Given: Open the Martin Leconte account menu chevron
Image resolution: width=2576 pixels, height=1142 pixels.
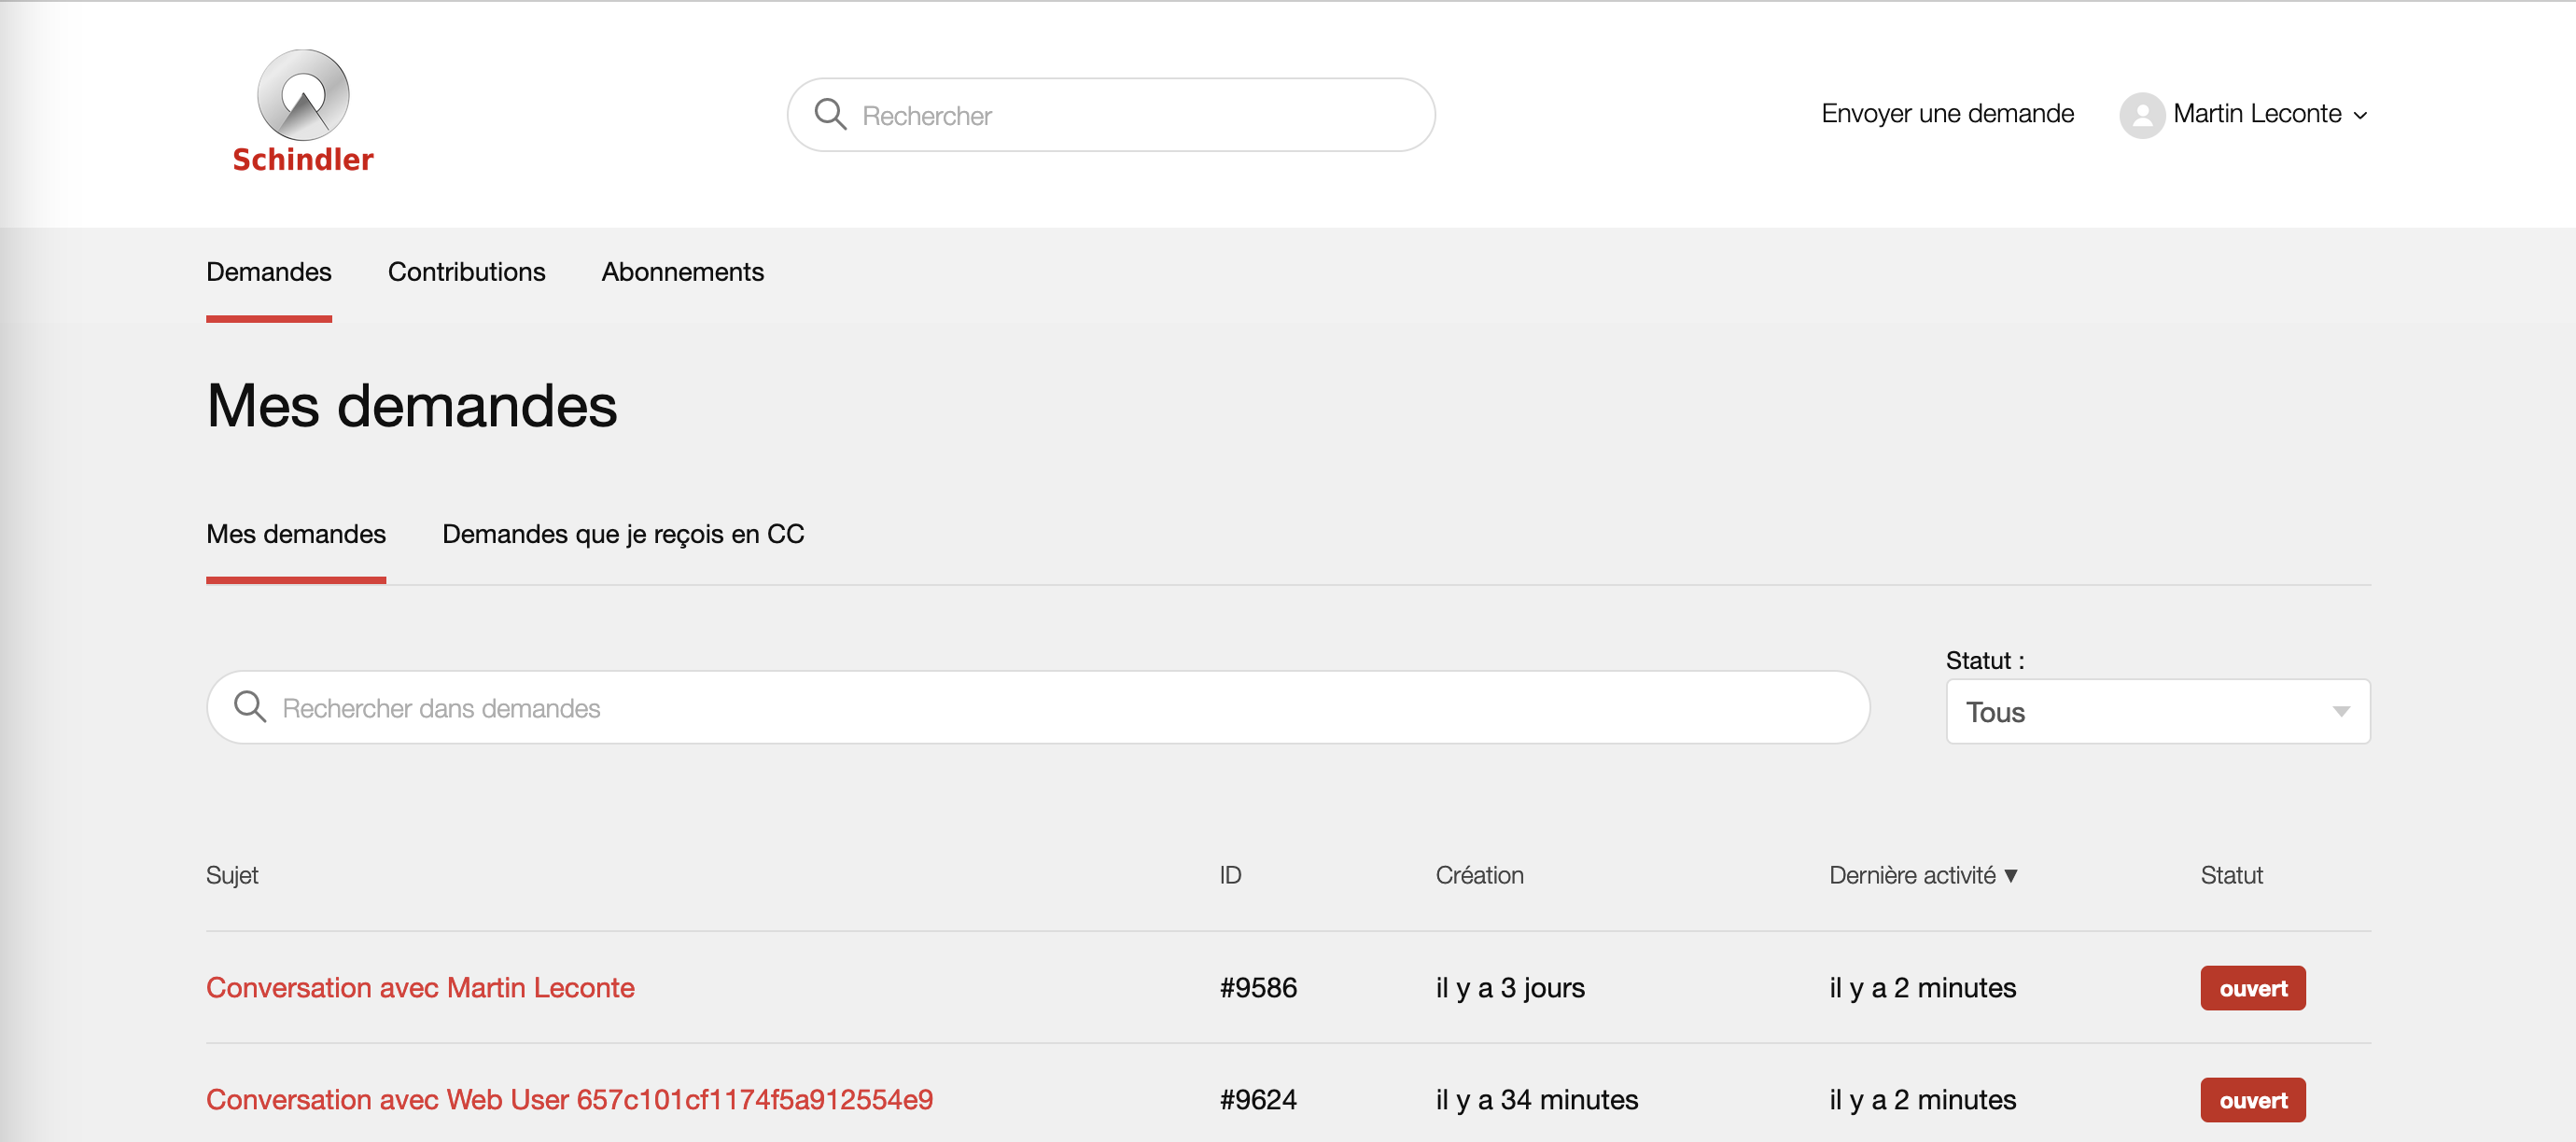Looking at the screenshot, I should click(x=2361, y=115).
